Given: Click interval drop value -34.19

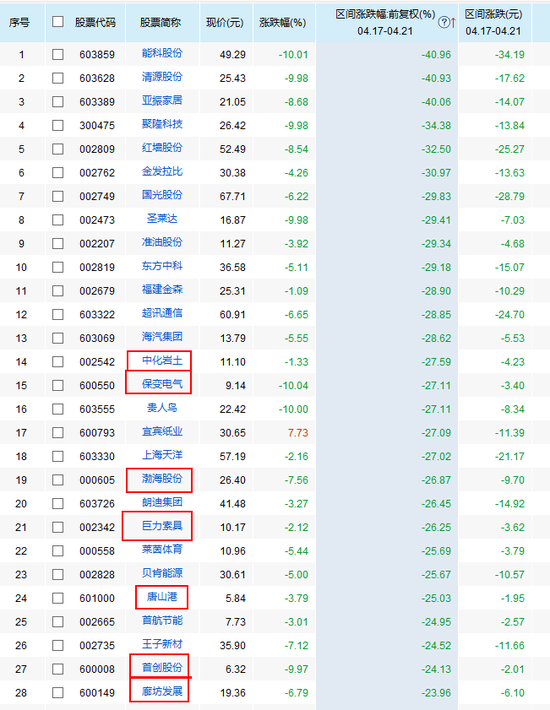Looking at the screenshot, I should 510,55.
